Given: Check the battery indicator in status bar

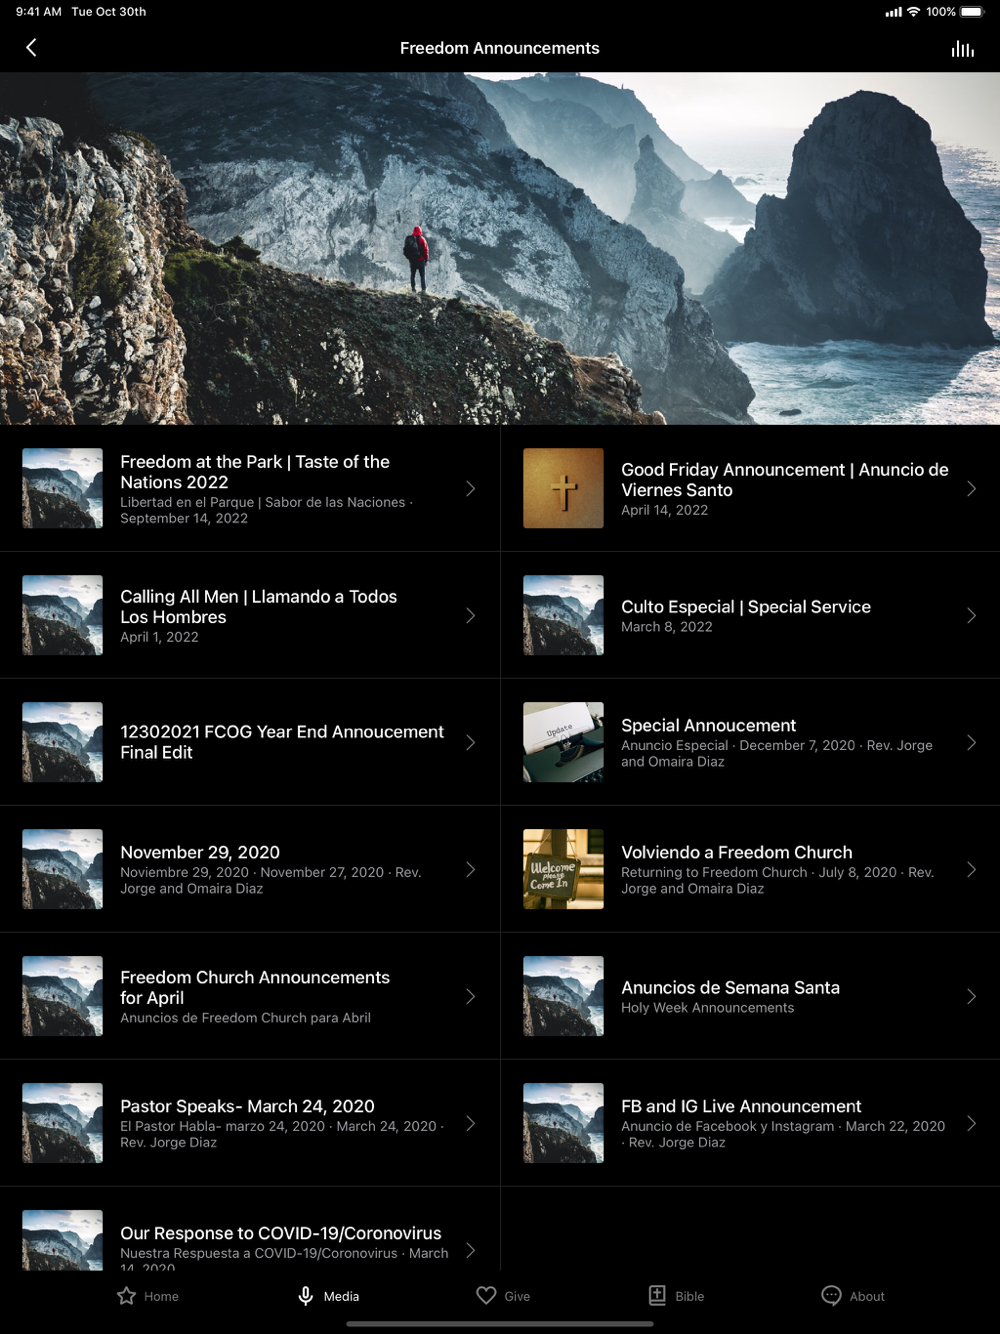Looking at the screenshot, I should click(972, 12).
